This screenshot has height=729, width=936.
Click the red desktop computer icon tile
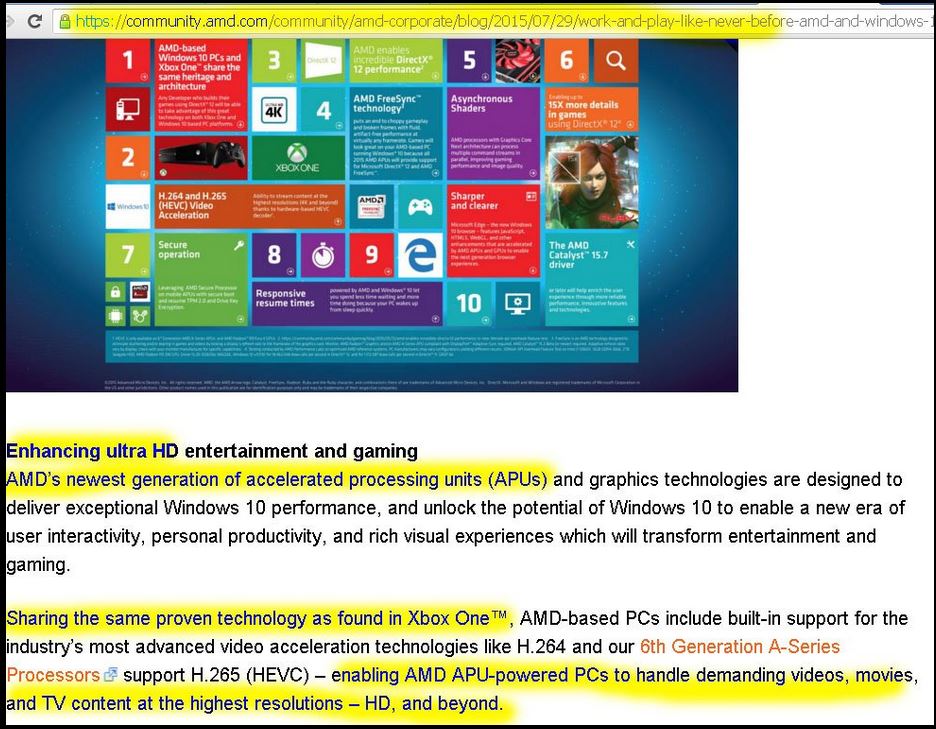click(128, 110)
